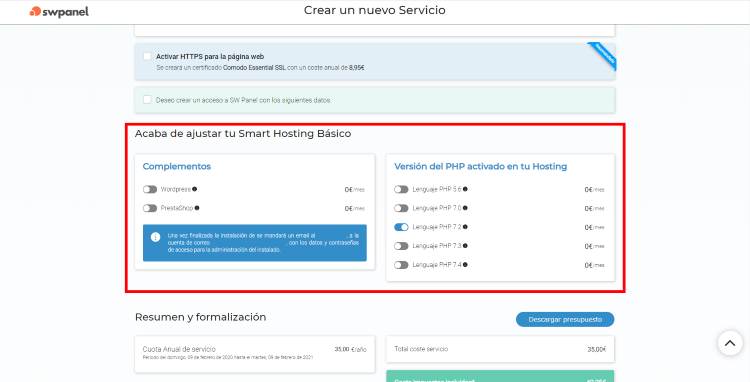
Task: Click the Comodo Essential SSL certificate line
Action: (260, 68)
